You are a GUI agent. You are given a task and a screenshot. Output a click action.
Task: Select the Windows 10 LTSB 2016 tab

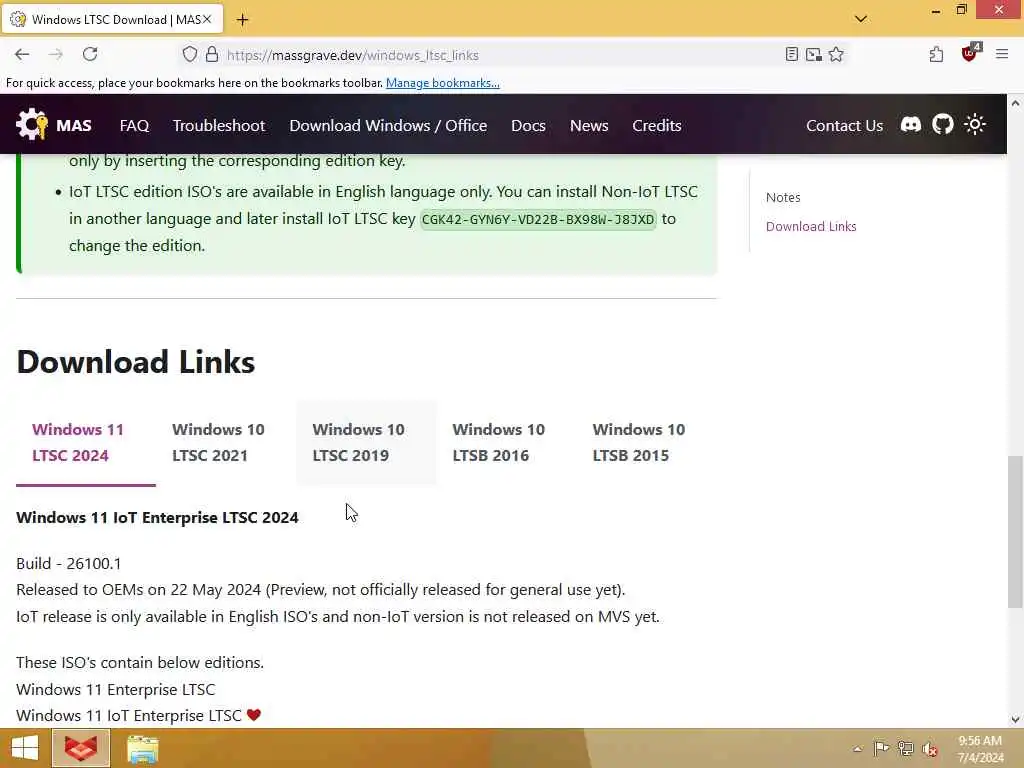pos(506,443)
